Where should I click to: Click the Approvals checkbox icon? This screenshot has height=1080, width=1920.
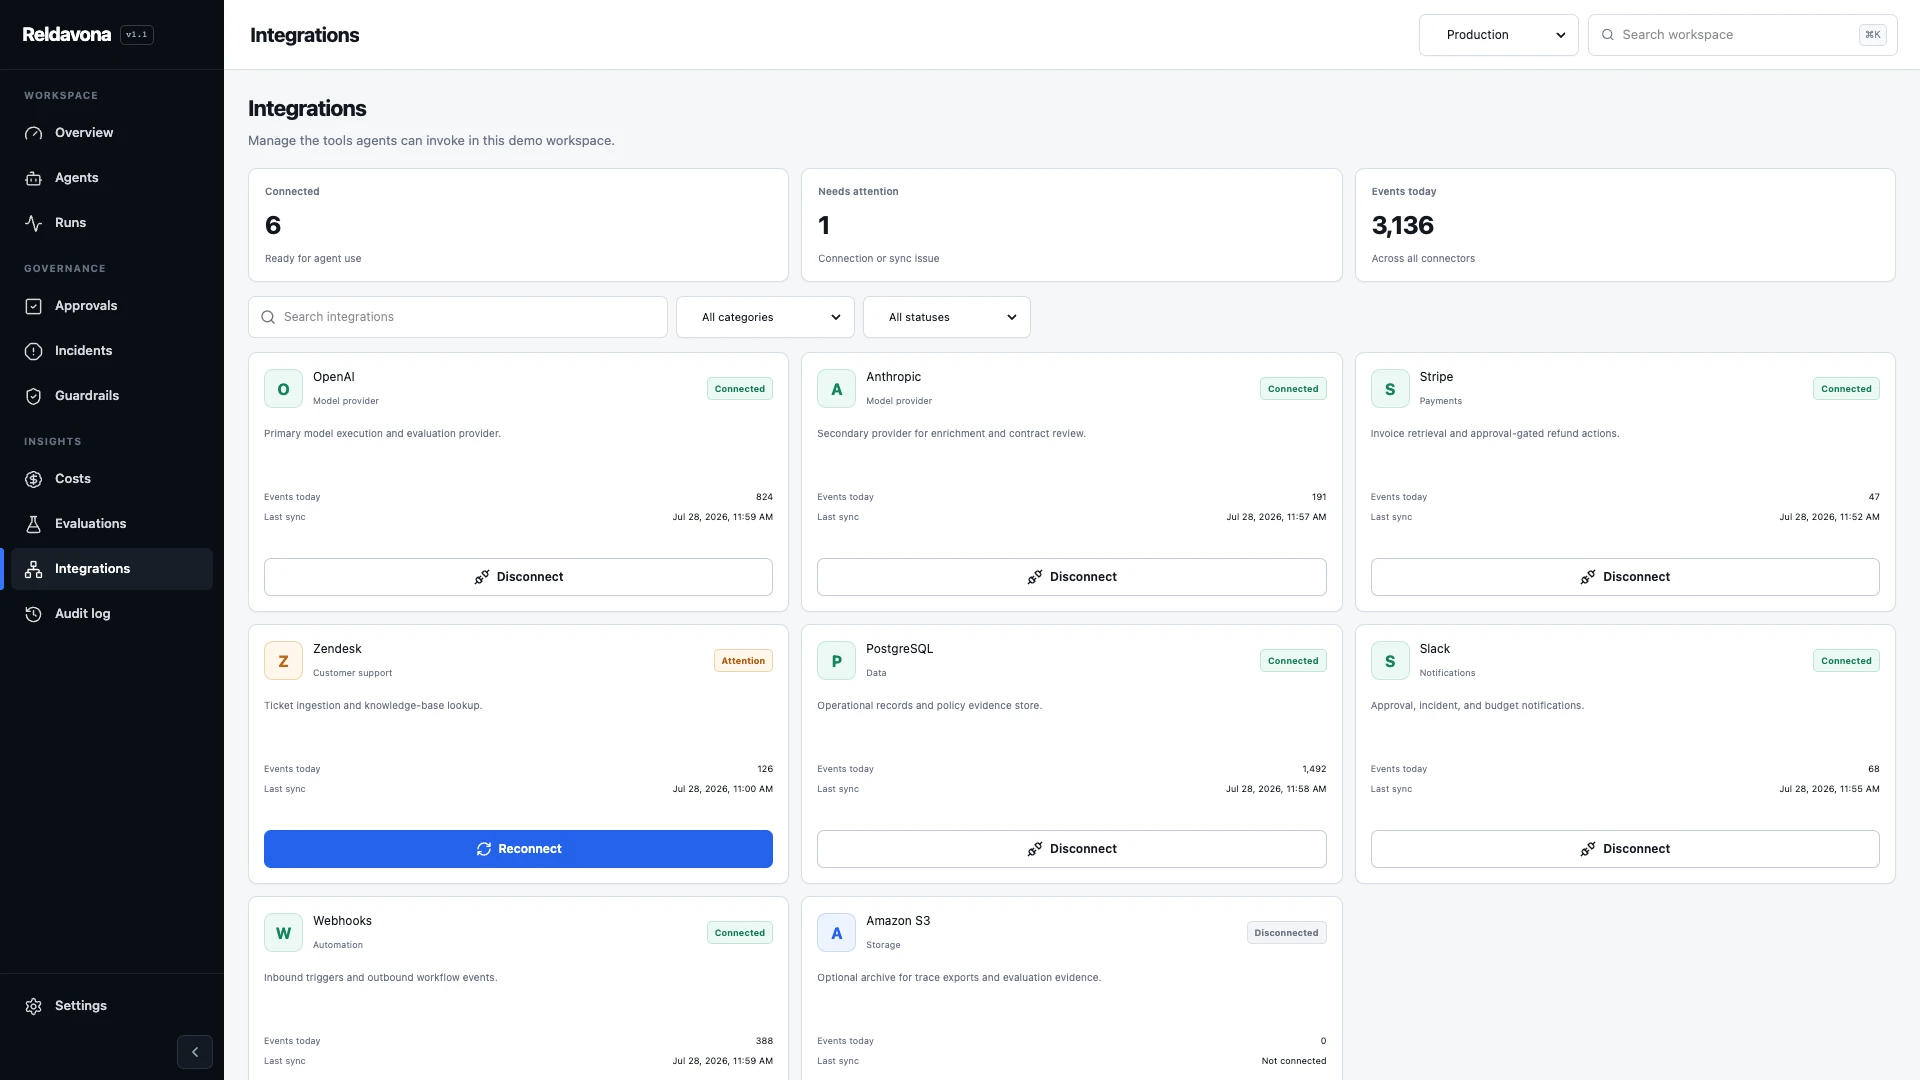(33, 306)
